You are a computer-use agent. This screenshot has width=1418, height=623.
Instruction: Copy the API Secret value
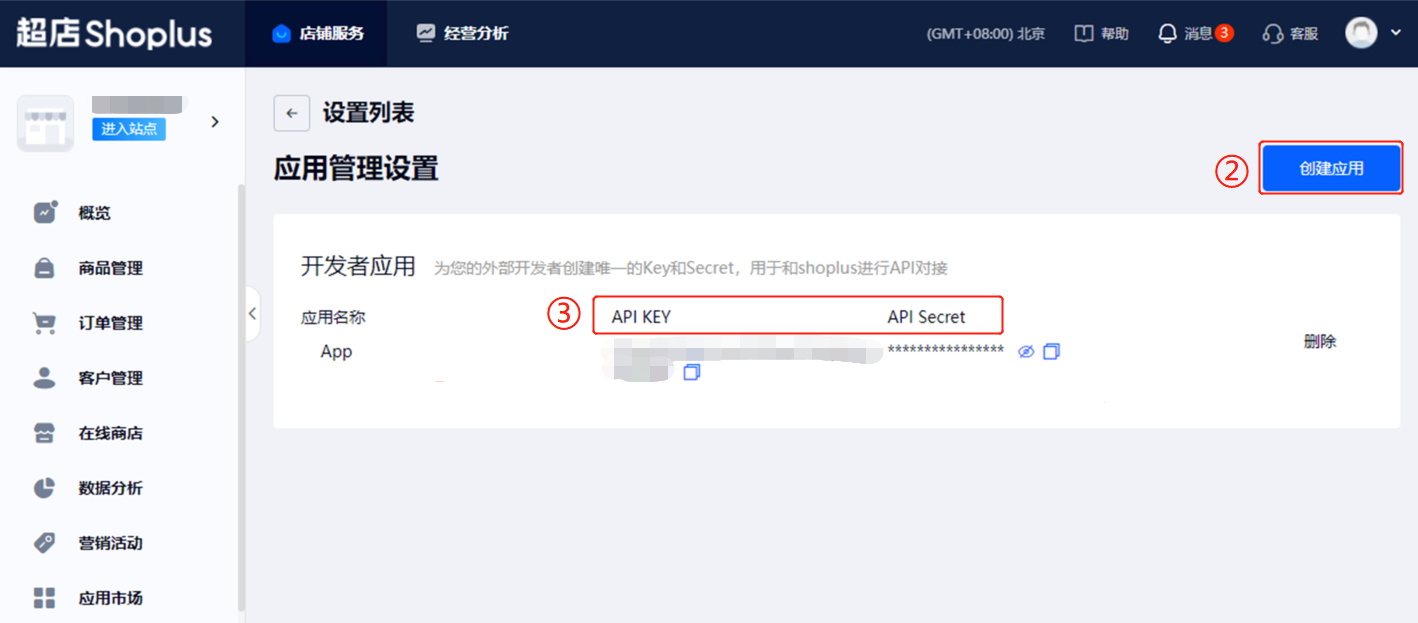1051,352
